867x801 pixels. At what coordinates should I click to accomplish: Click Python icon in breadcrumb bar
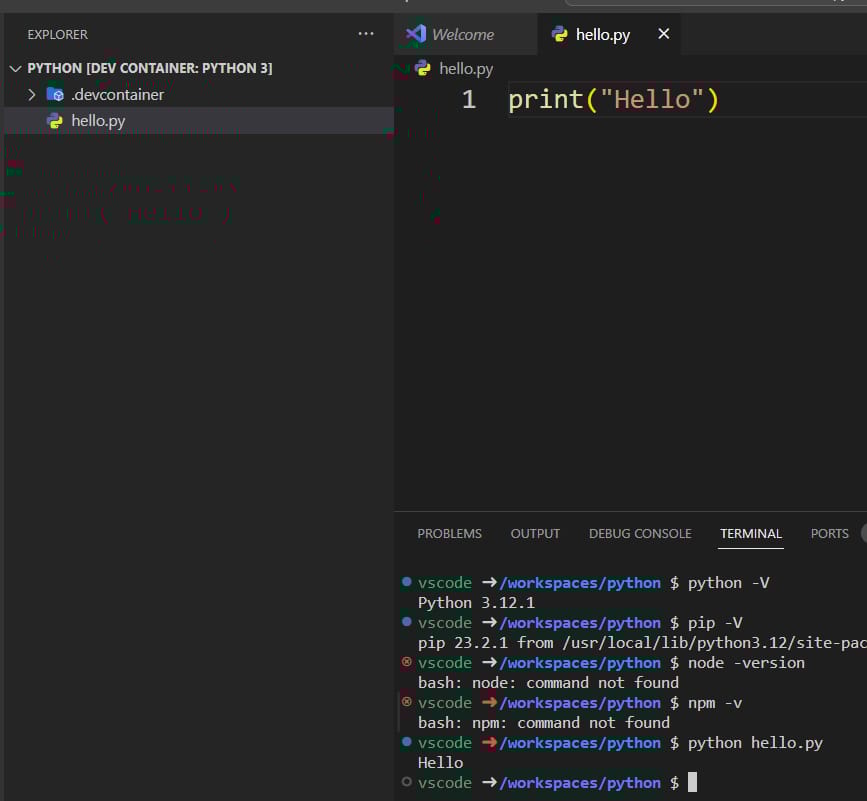tap(423, 68)
